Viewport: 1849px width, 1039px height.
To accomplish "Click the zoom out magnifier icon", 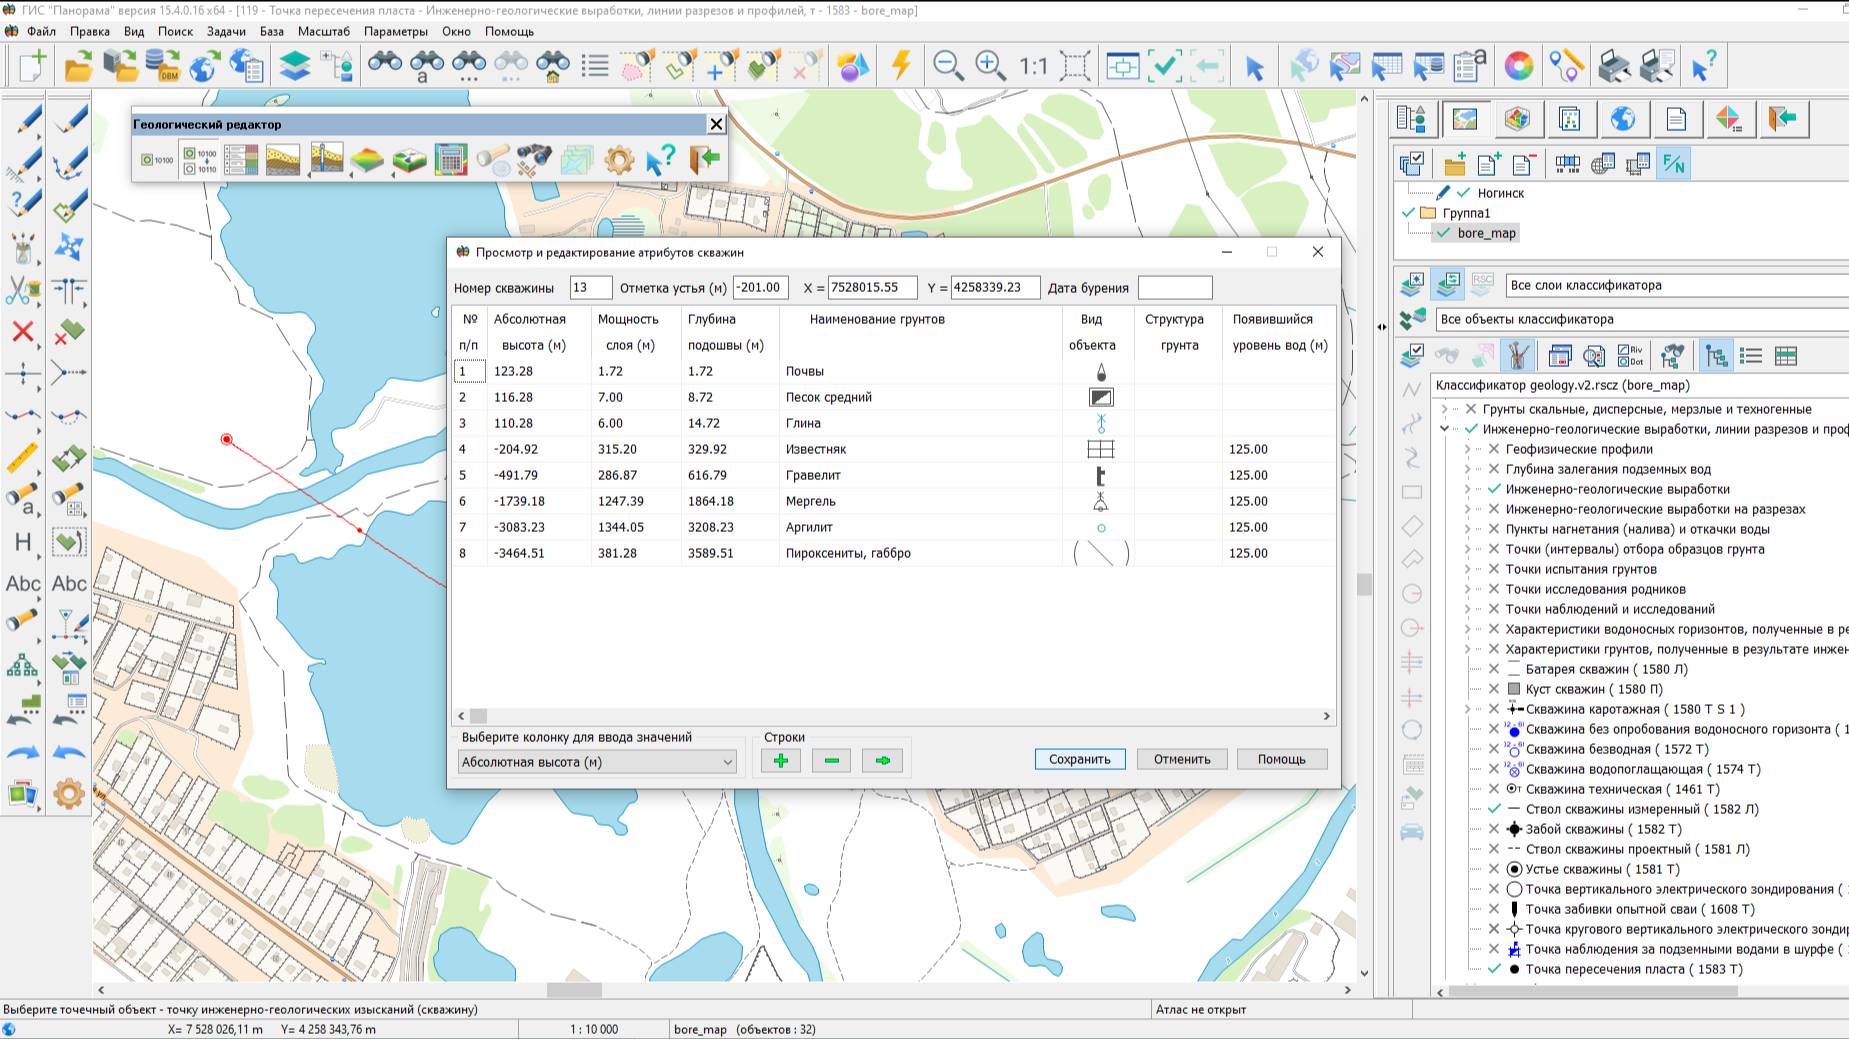I will [947, 66].
